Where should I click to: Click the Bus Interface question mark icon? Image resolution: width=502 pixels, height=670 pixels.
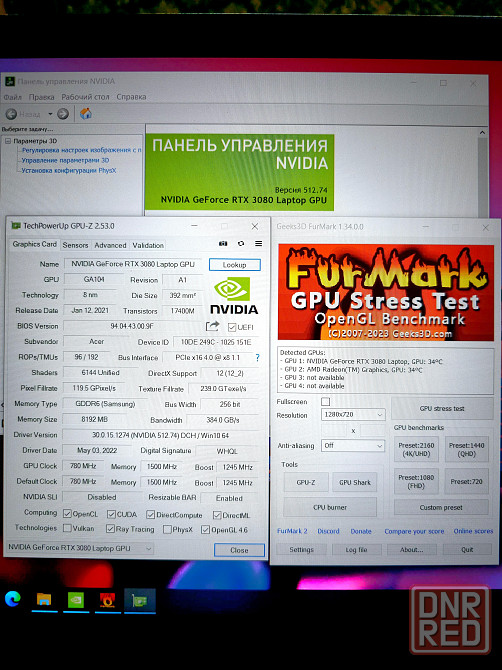(x=257, y=358)
